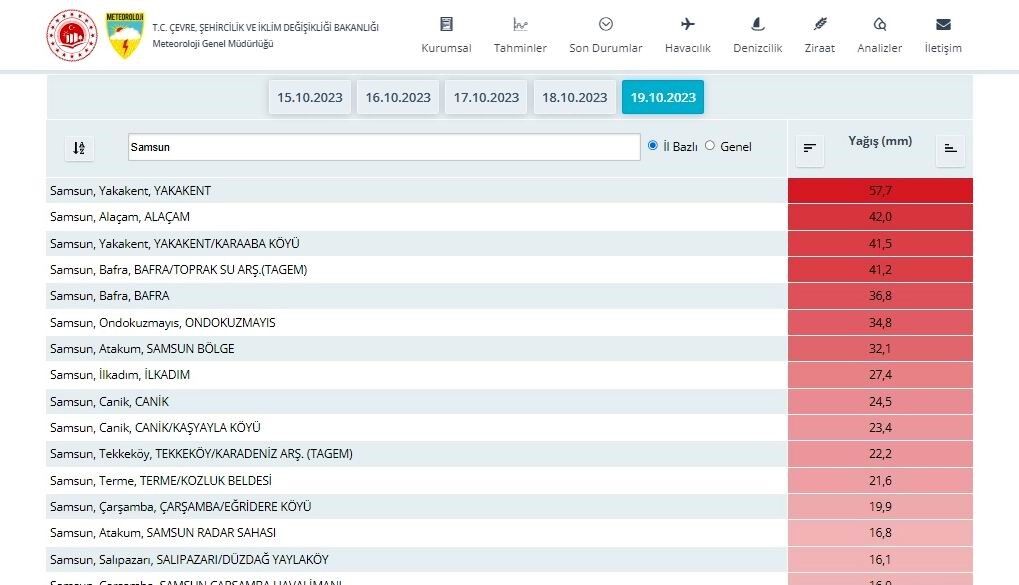The height and width of the screenshot is (585, 1019).
Task: Sort rainfall ascending using right sort icon
Action: [x=950, y=149]
